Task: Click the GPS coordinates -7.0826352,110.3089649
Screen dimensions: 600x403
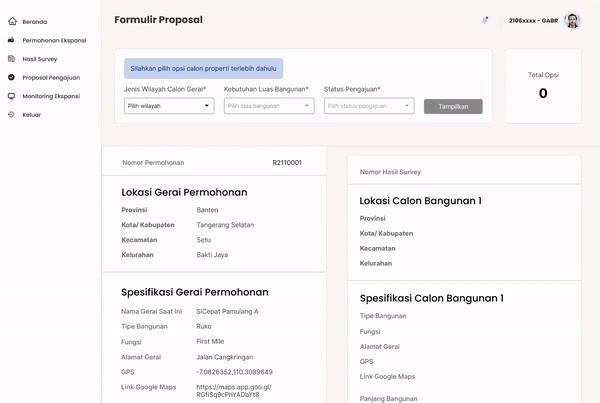Action: 235,372
